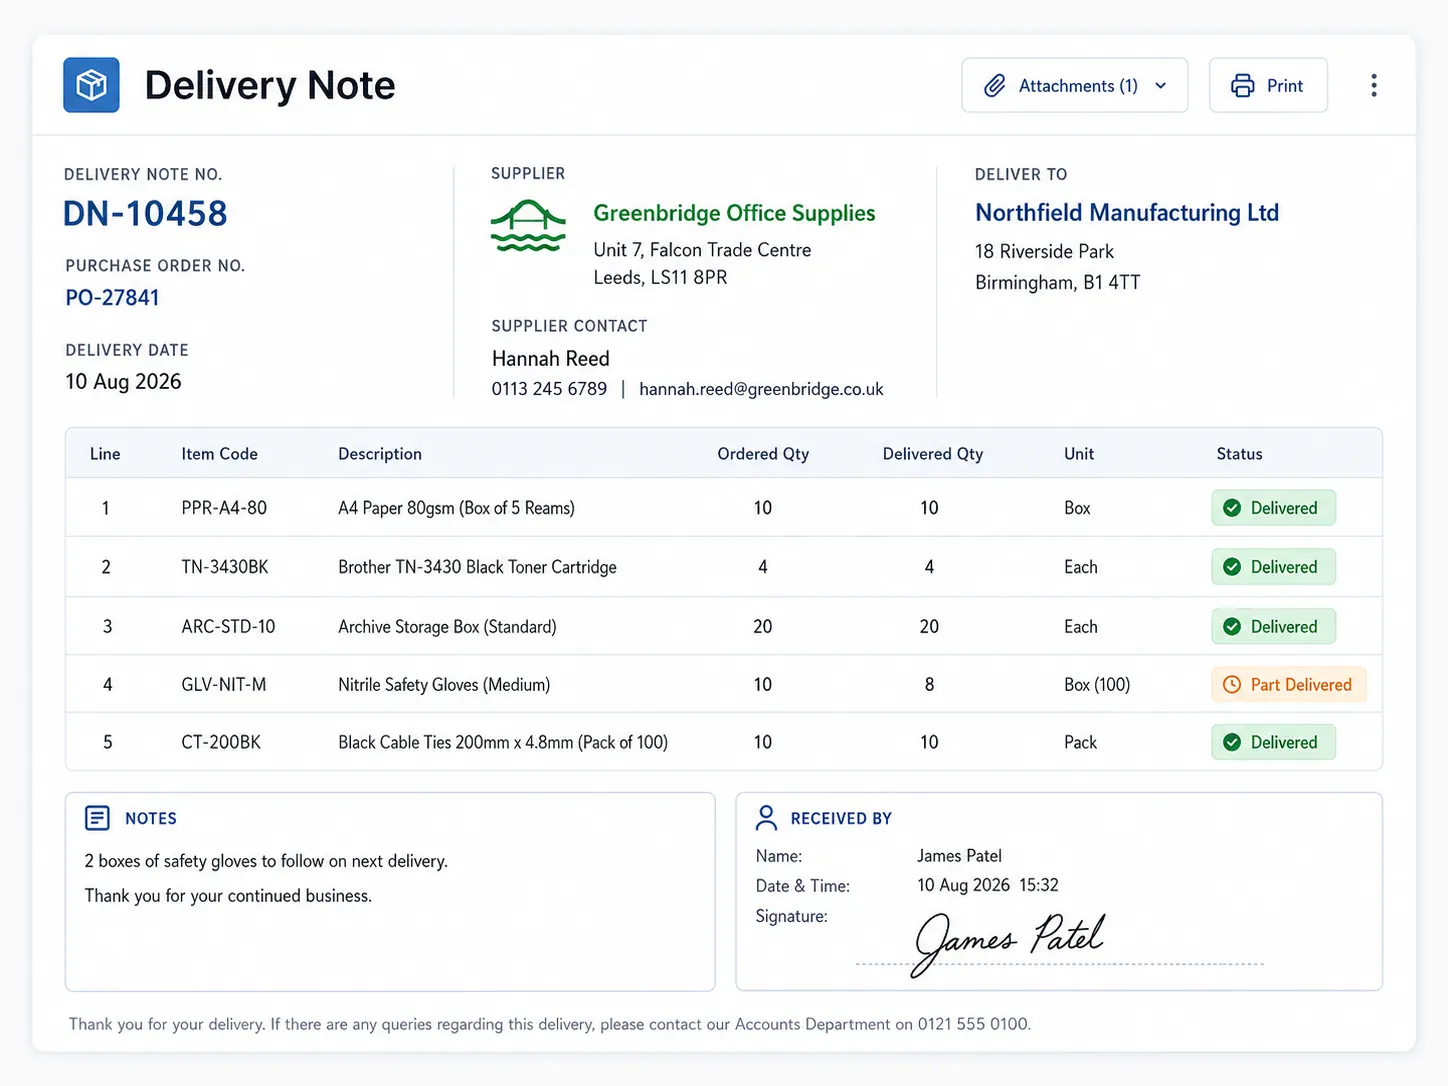This screenshot has height=1086, width=1448.
Task: Open the three-dot more options menu
Action: click(x=1374, y=85)
